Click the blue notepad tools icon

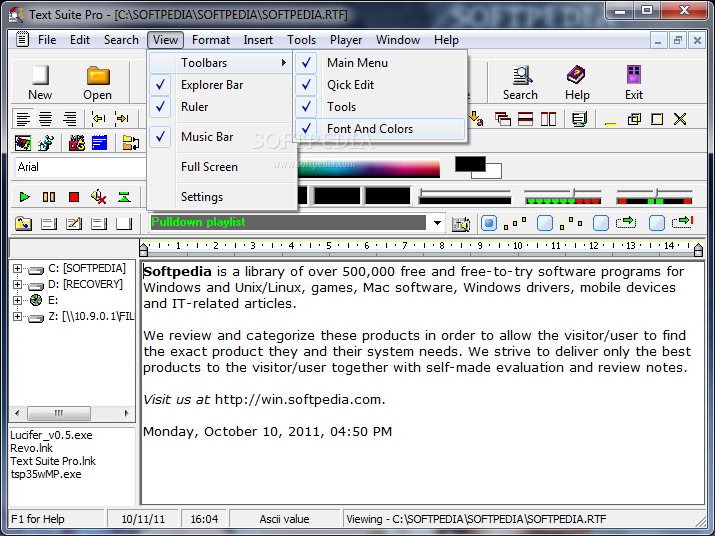click(x=99, y=143)
